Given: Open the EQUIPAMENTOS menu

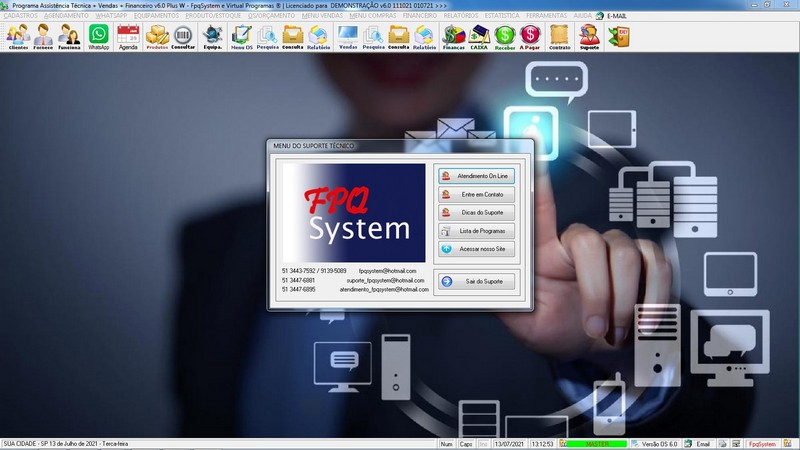Looking at the screenshot, I should click(157, 16).
